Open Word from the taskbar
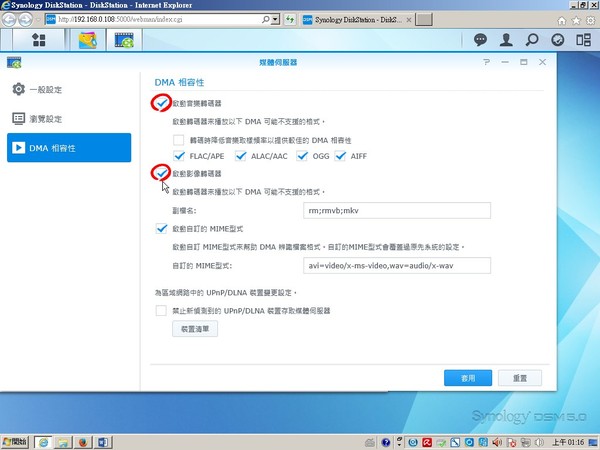The image size is (600, 450). click(x=103, y=442)
